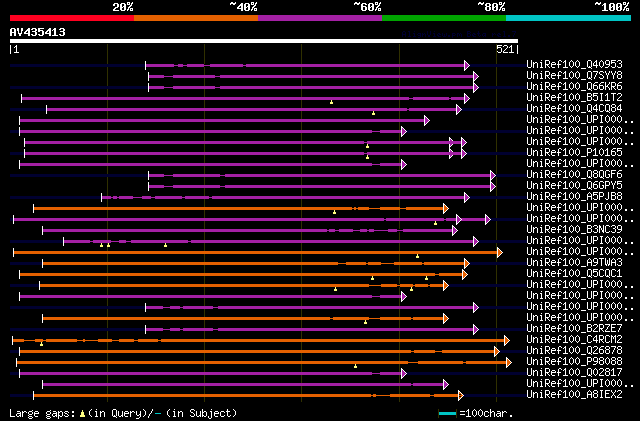Click arrowhead ending the B2RZE7 alignment
This screenshot has height=421, width=640.
[476, 330]
